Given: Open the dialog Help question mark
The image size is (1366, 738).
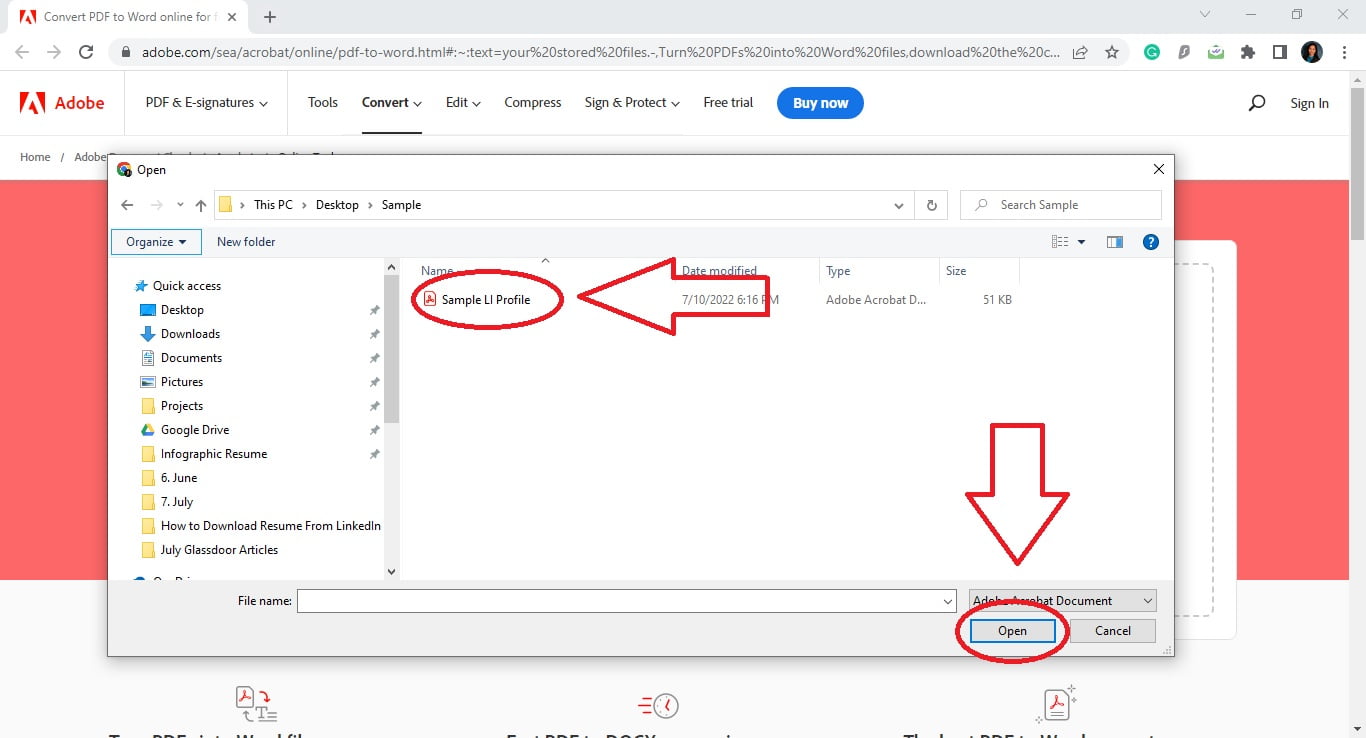Looking at the screenshot, I should click(1150, 242).
